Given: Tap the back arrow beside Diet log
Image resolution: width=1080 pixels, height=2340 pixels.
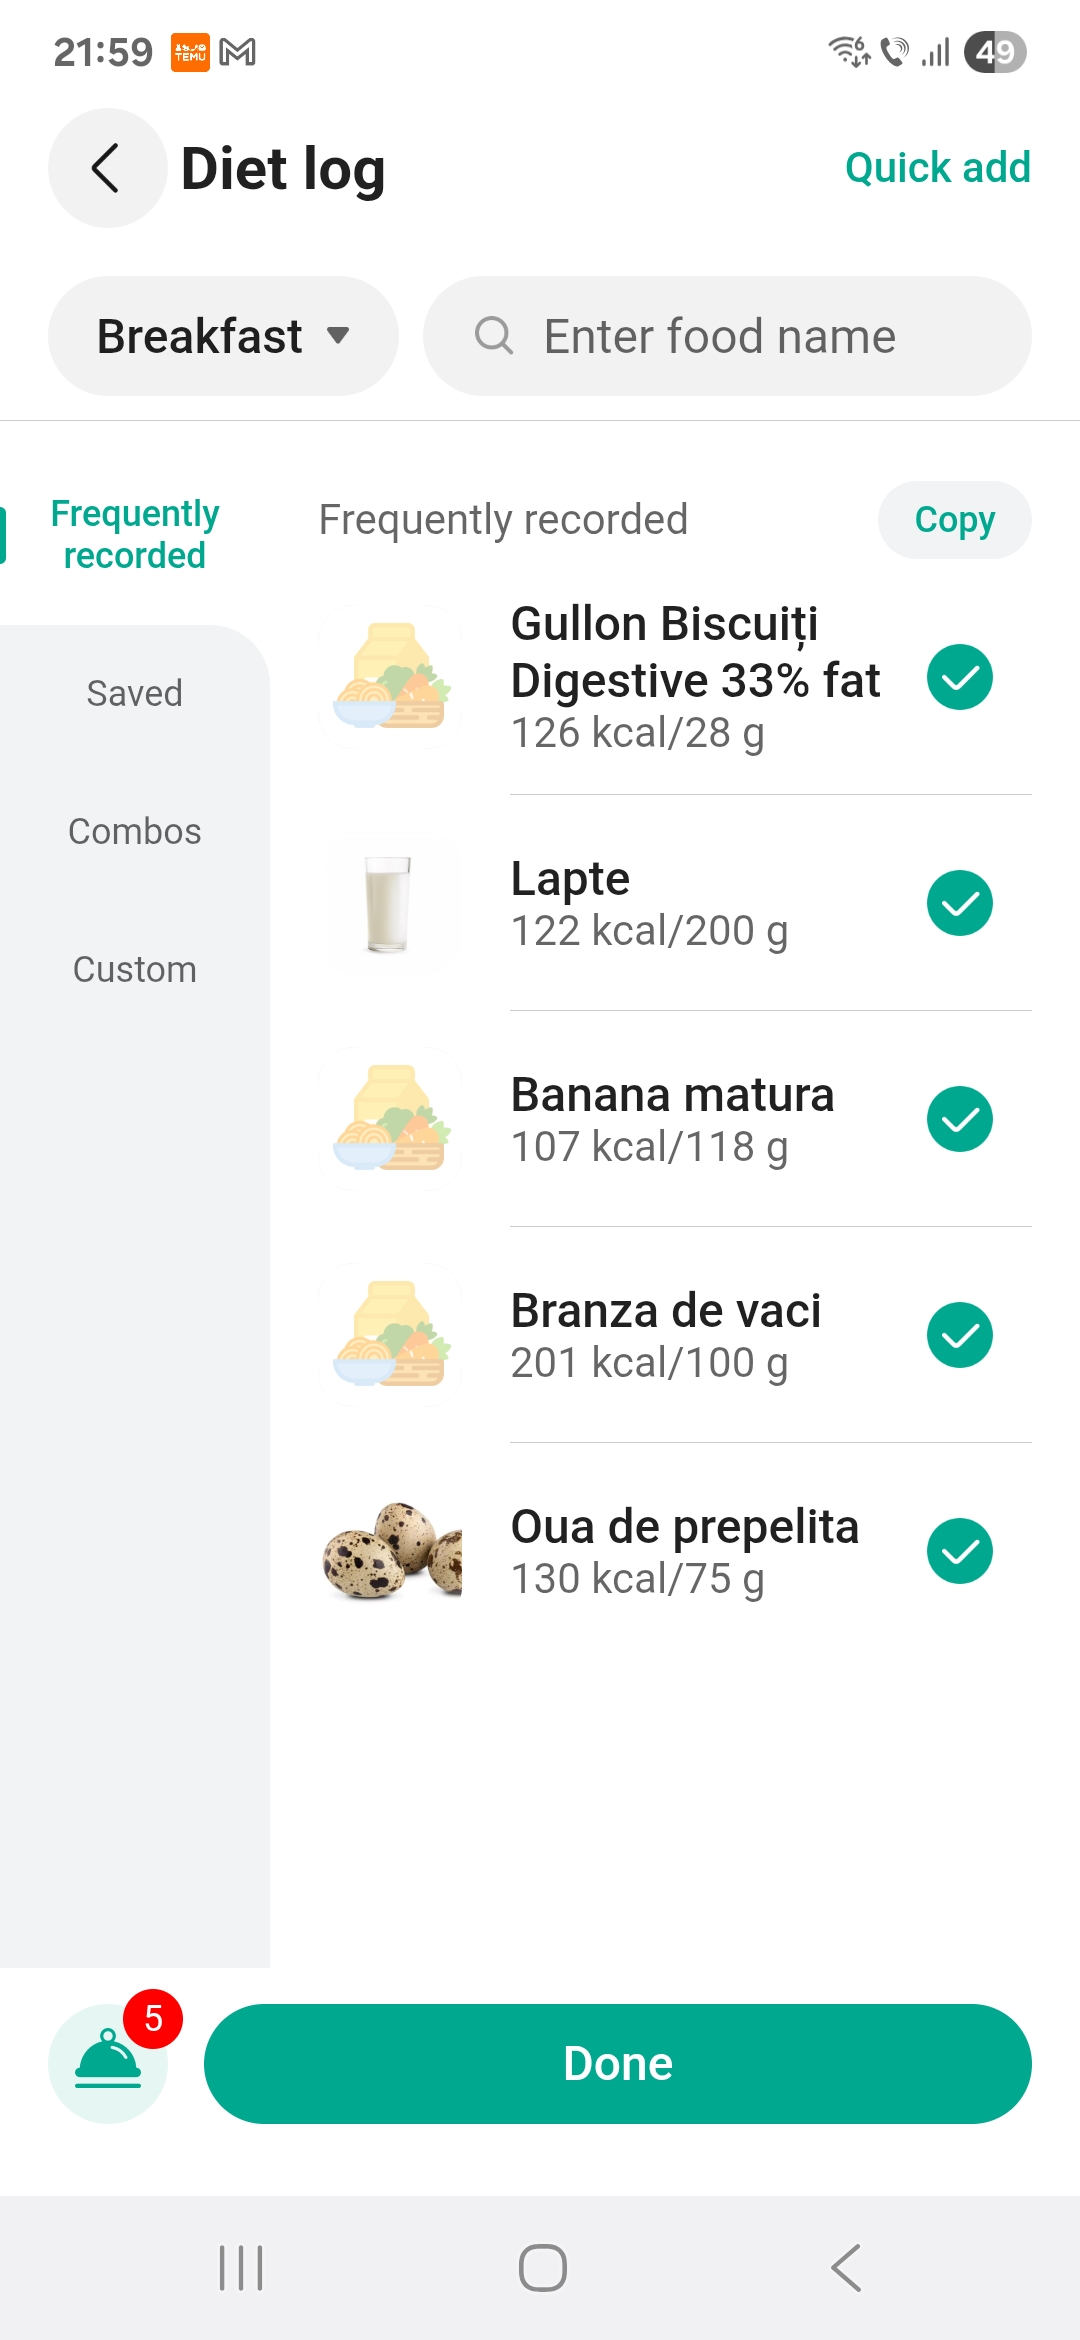Looking at the screenshot, I should pos(107,168).
